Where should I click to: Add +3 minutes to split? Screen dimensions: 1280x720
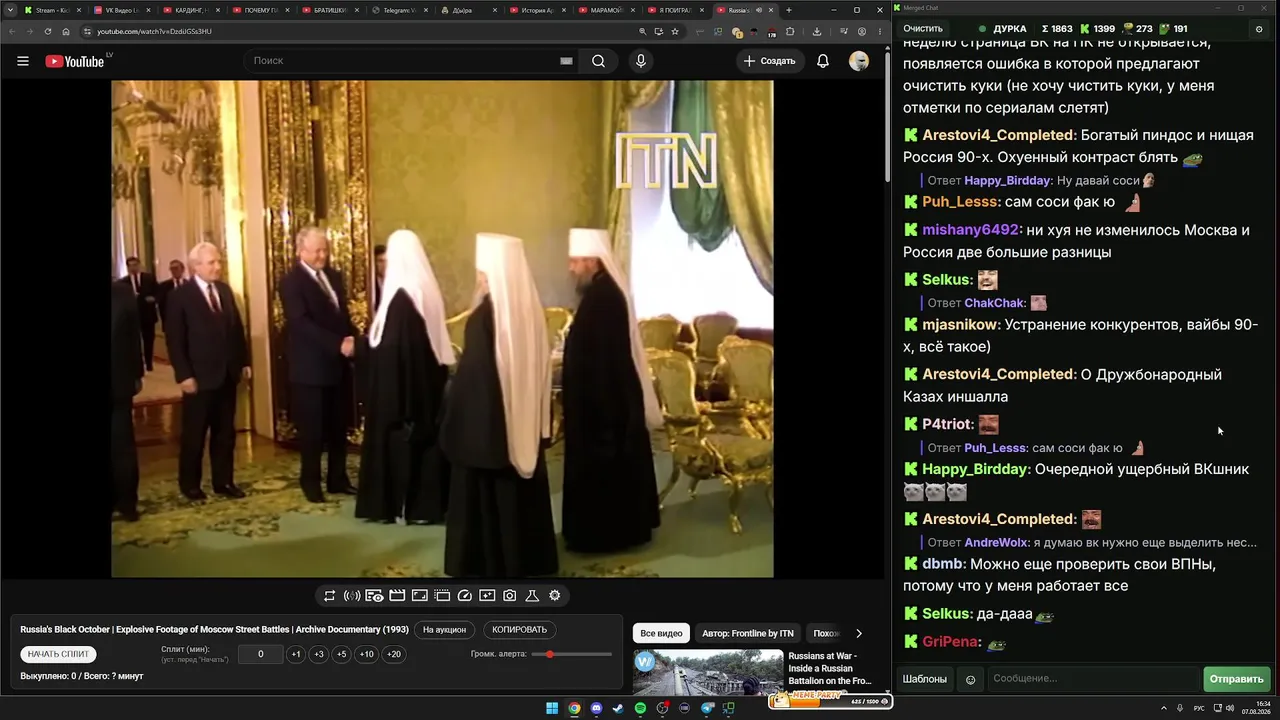tap(319, 654)
